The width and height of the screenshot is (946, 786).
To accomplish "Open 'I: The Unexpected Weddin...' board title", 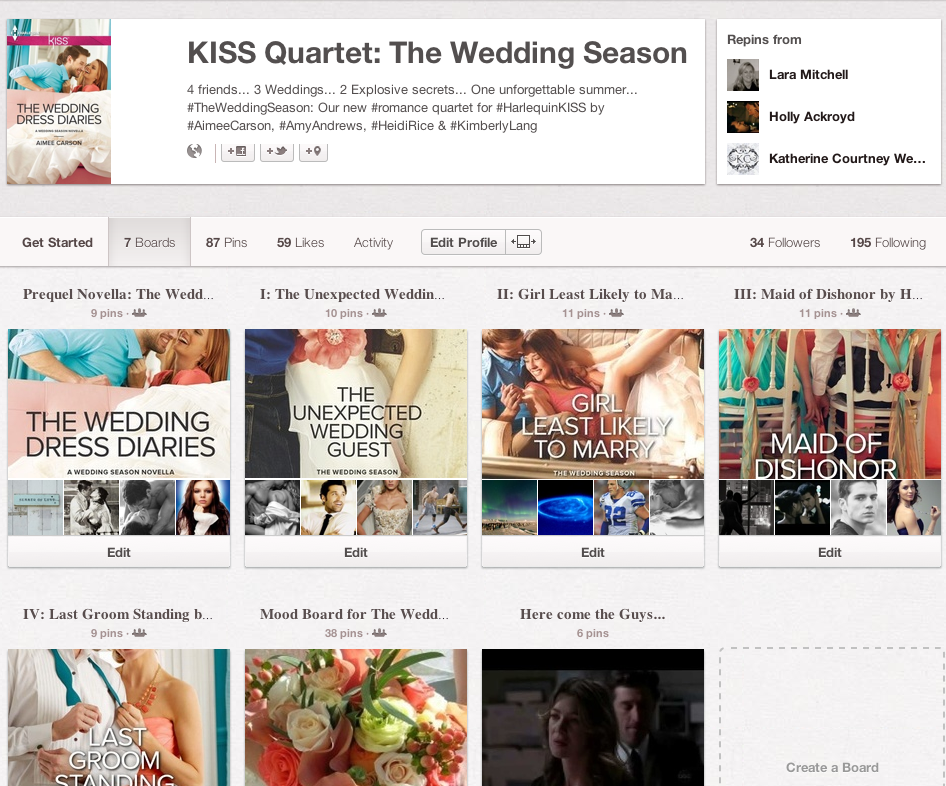I will [352, 294].
